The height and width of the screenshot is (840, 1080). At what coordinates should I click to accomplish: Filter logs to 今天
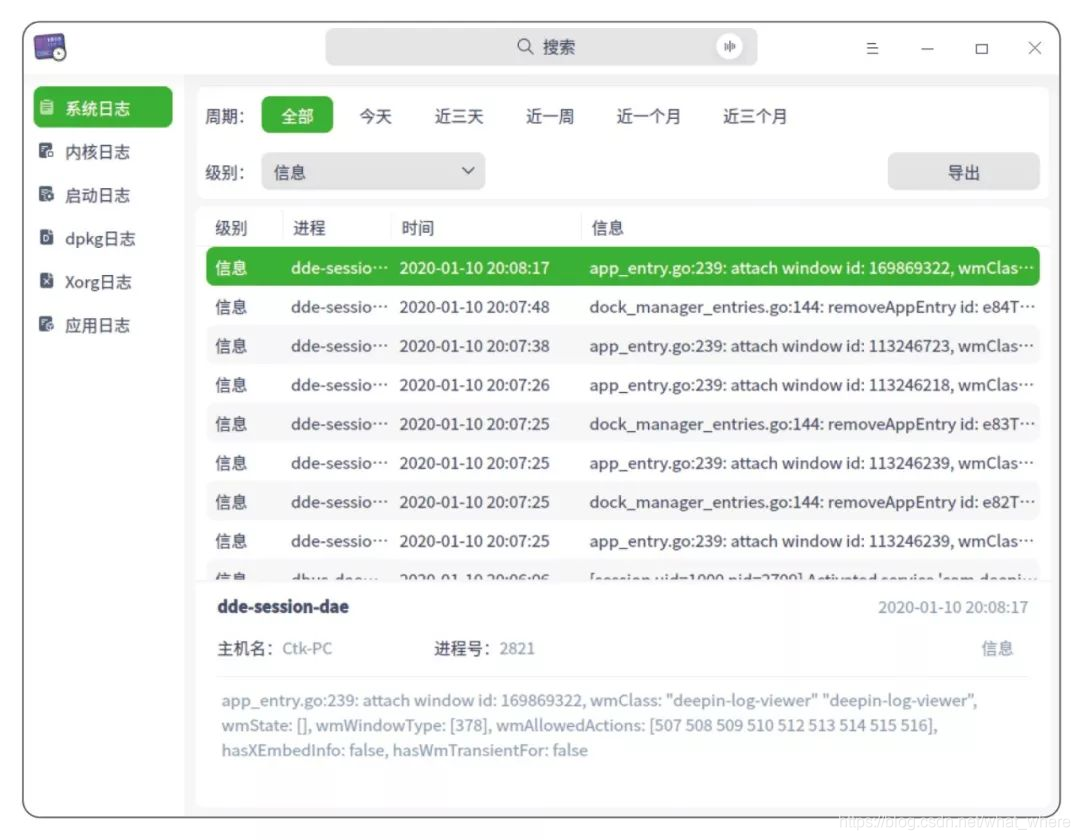pyautogui.click(x=375, y=116)
